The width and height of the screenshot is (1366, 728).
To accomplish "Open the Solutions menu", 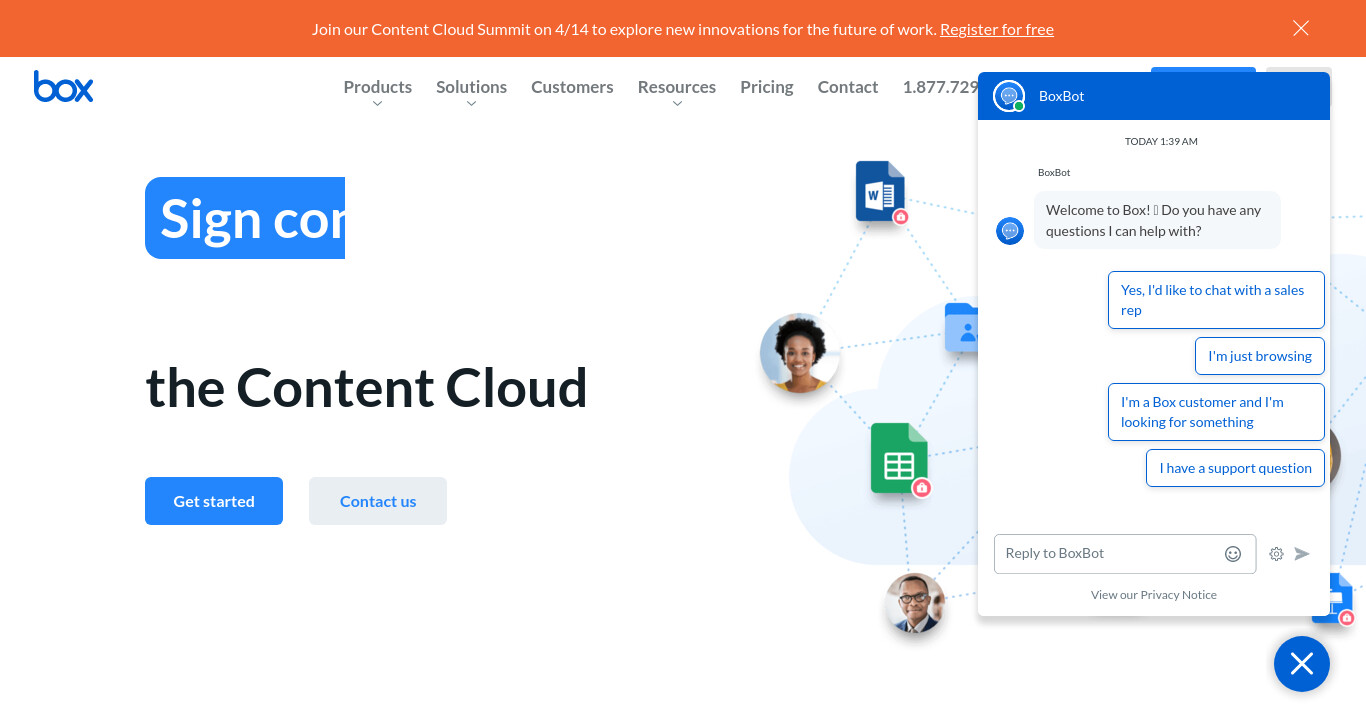I will (x=471, y=87).
